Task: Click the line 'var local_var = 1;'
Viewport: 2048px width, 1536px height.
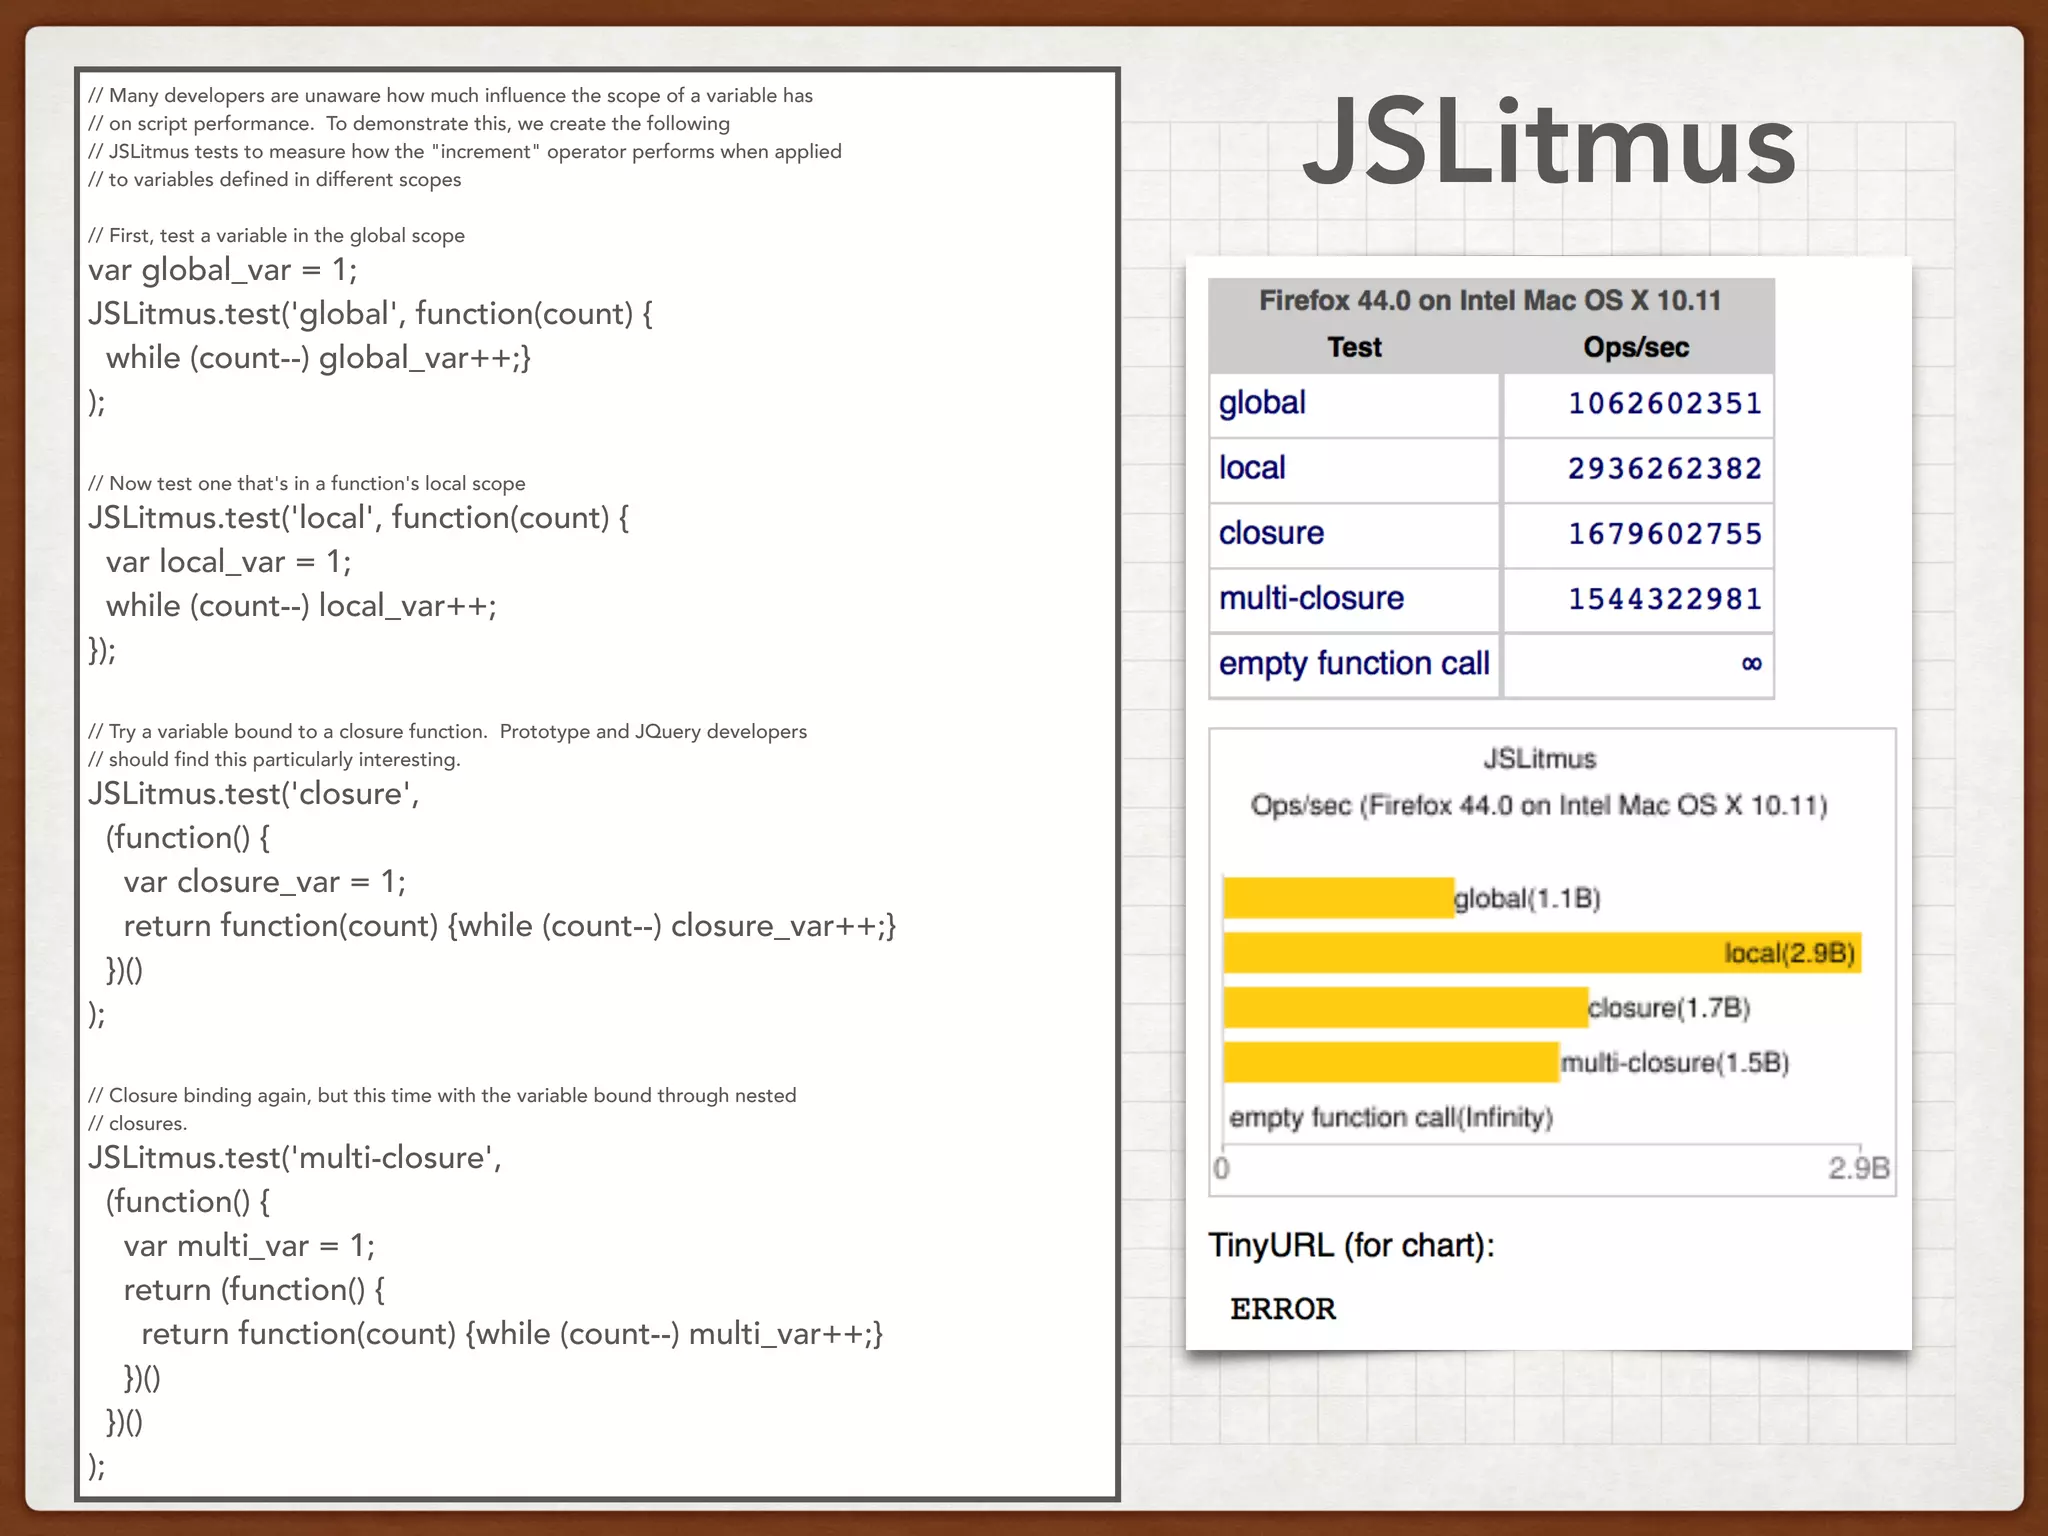Action: tap(229, 562)
